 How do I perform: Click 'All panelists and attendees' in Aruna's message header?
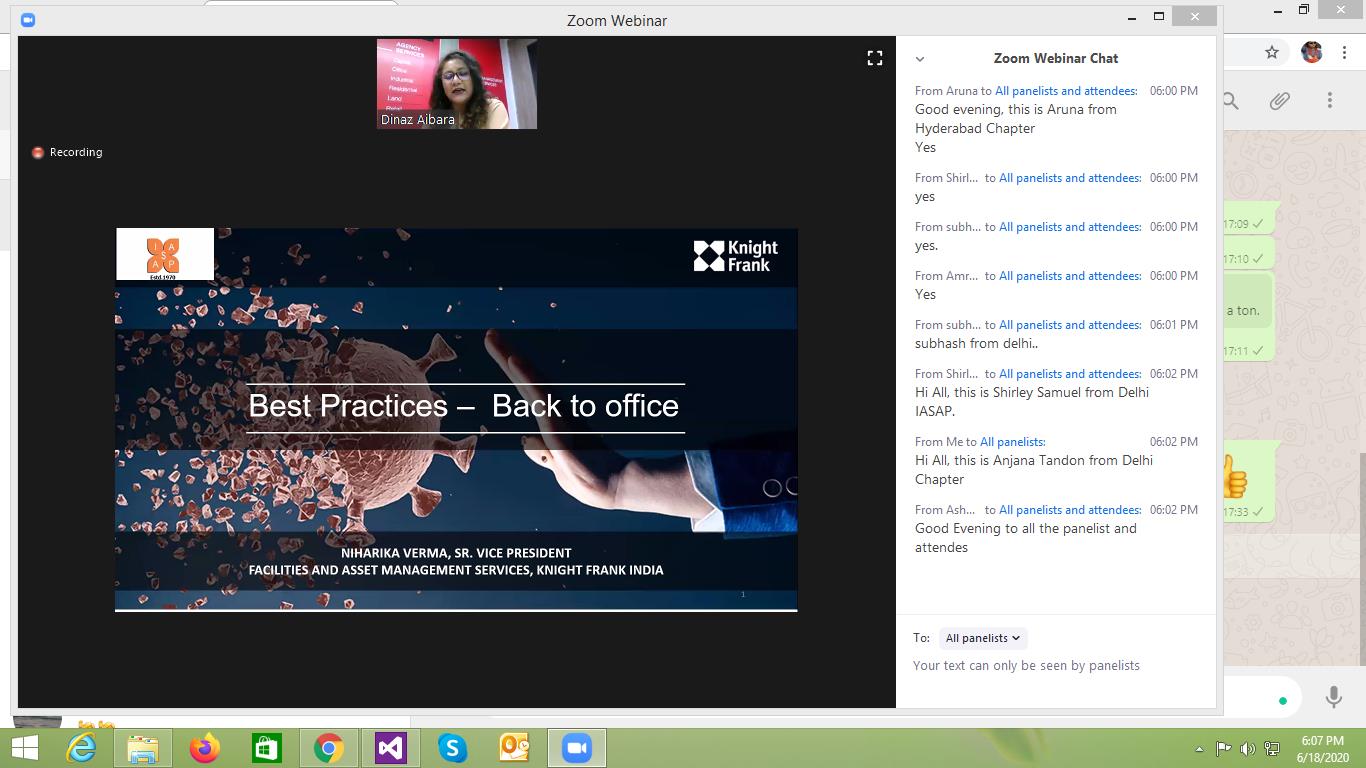click(x=1066, y=91)
